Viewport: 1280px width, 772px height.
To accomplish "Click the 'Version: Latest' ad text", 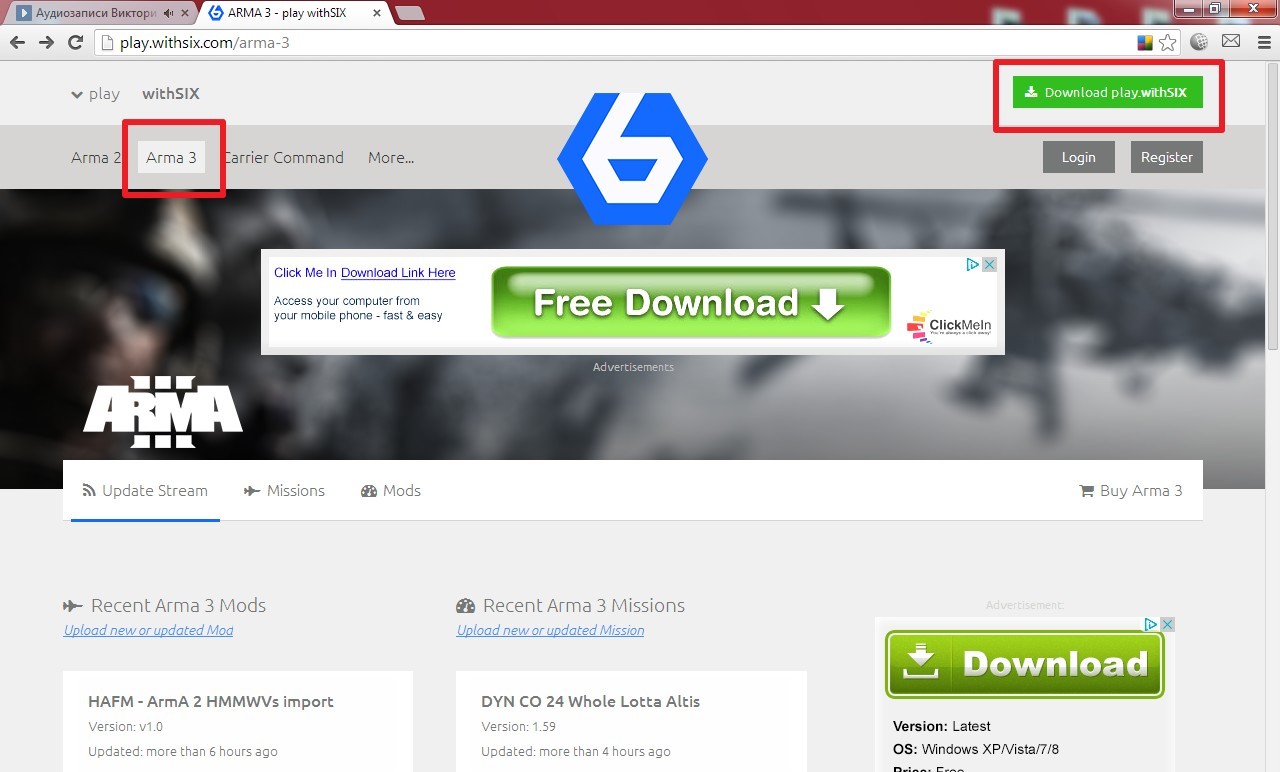I will pyautogui.click(x=942, y=726).
